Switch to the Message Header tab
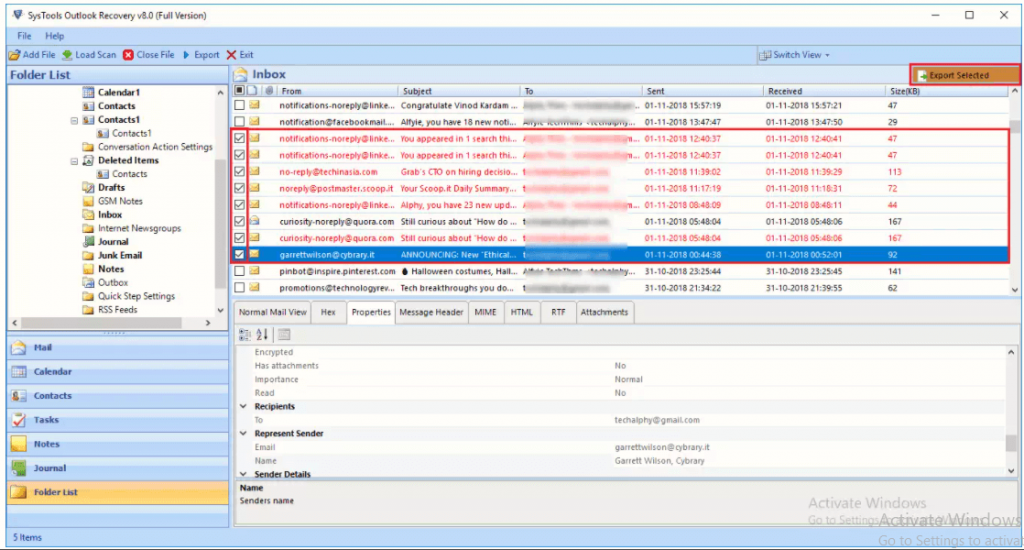 (431, 312)
